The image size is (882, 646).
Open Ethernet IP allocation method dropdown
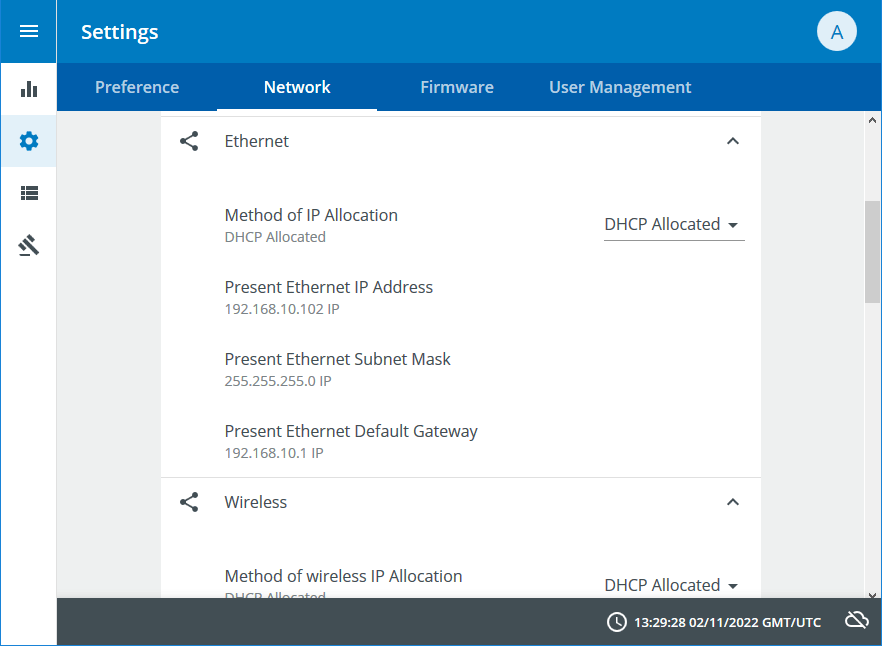(x=673, y=225)
